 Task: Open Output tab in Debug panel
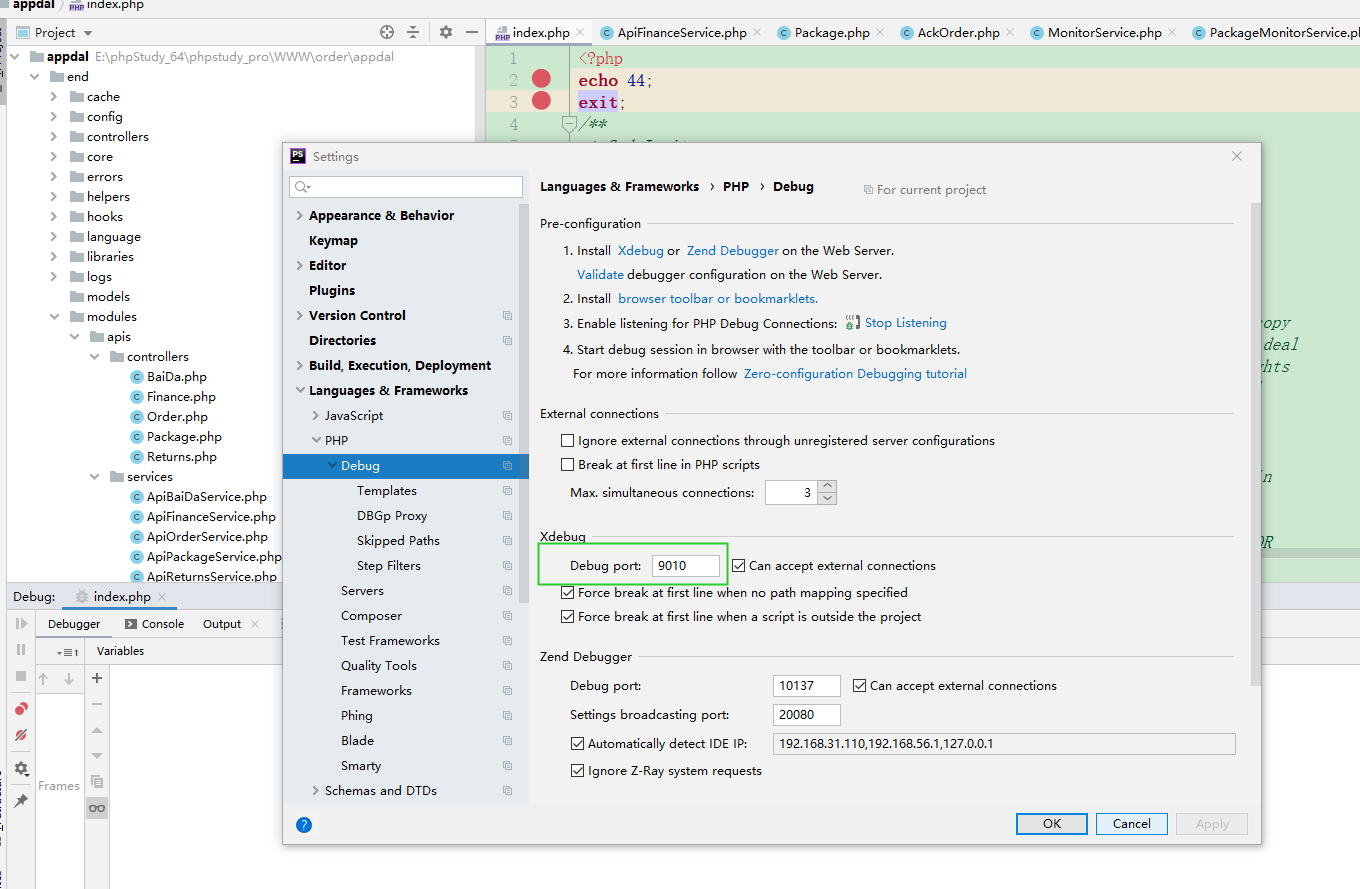[222, 624]
